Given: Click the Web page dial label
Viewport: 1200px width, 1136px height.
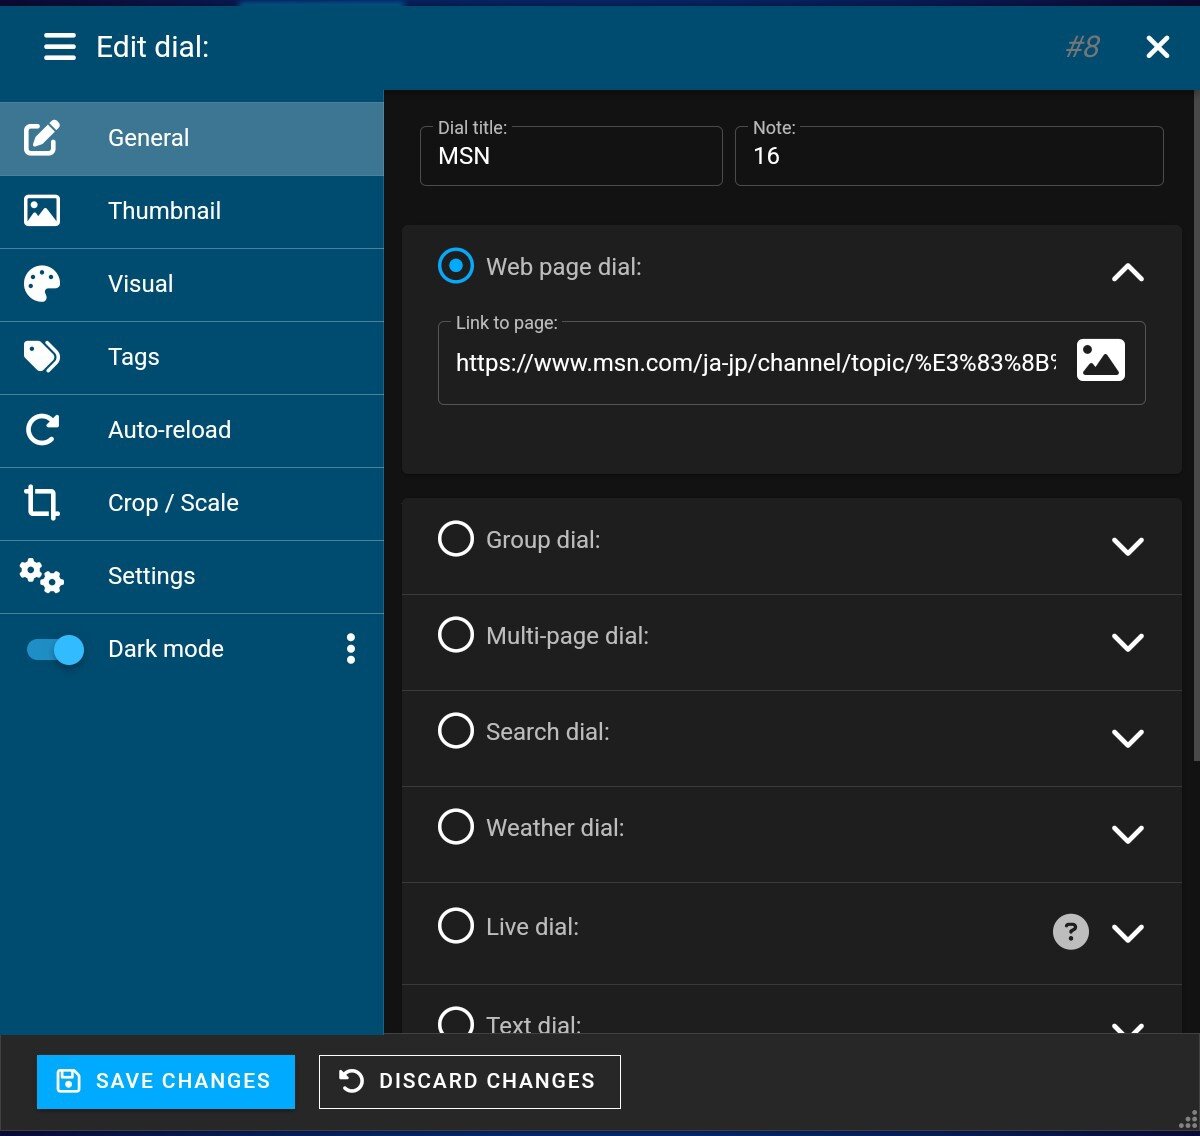Looking at the screenshot, I should 564,267.
